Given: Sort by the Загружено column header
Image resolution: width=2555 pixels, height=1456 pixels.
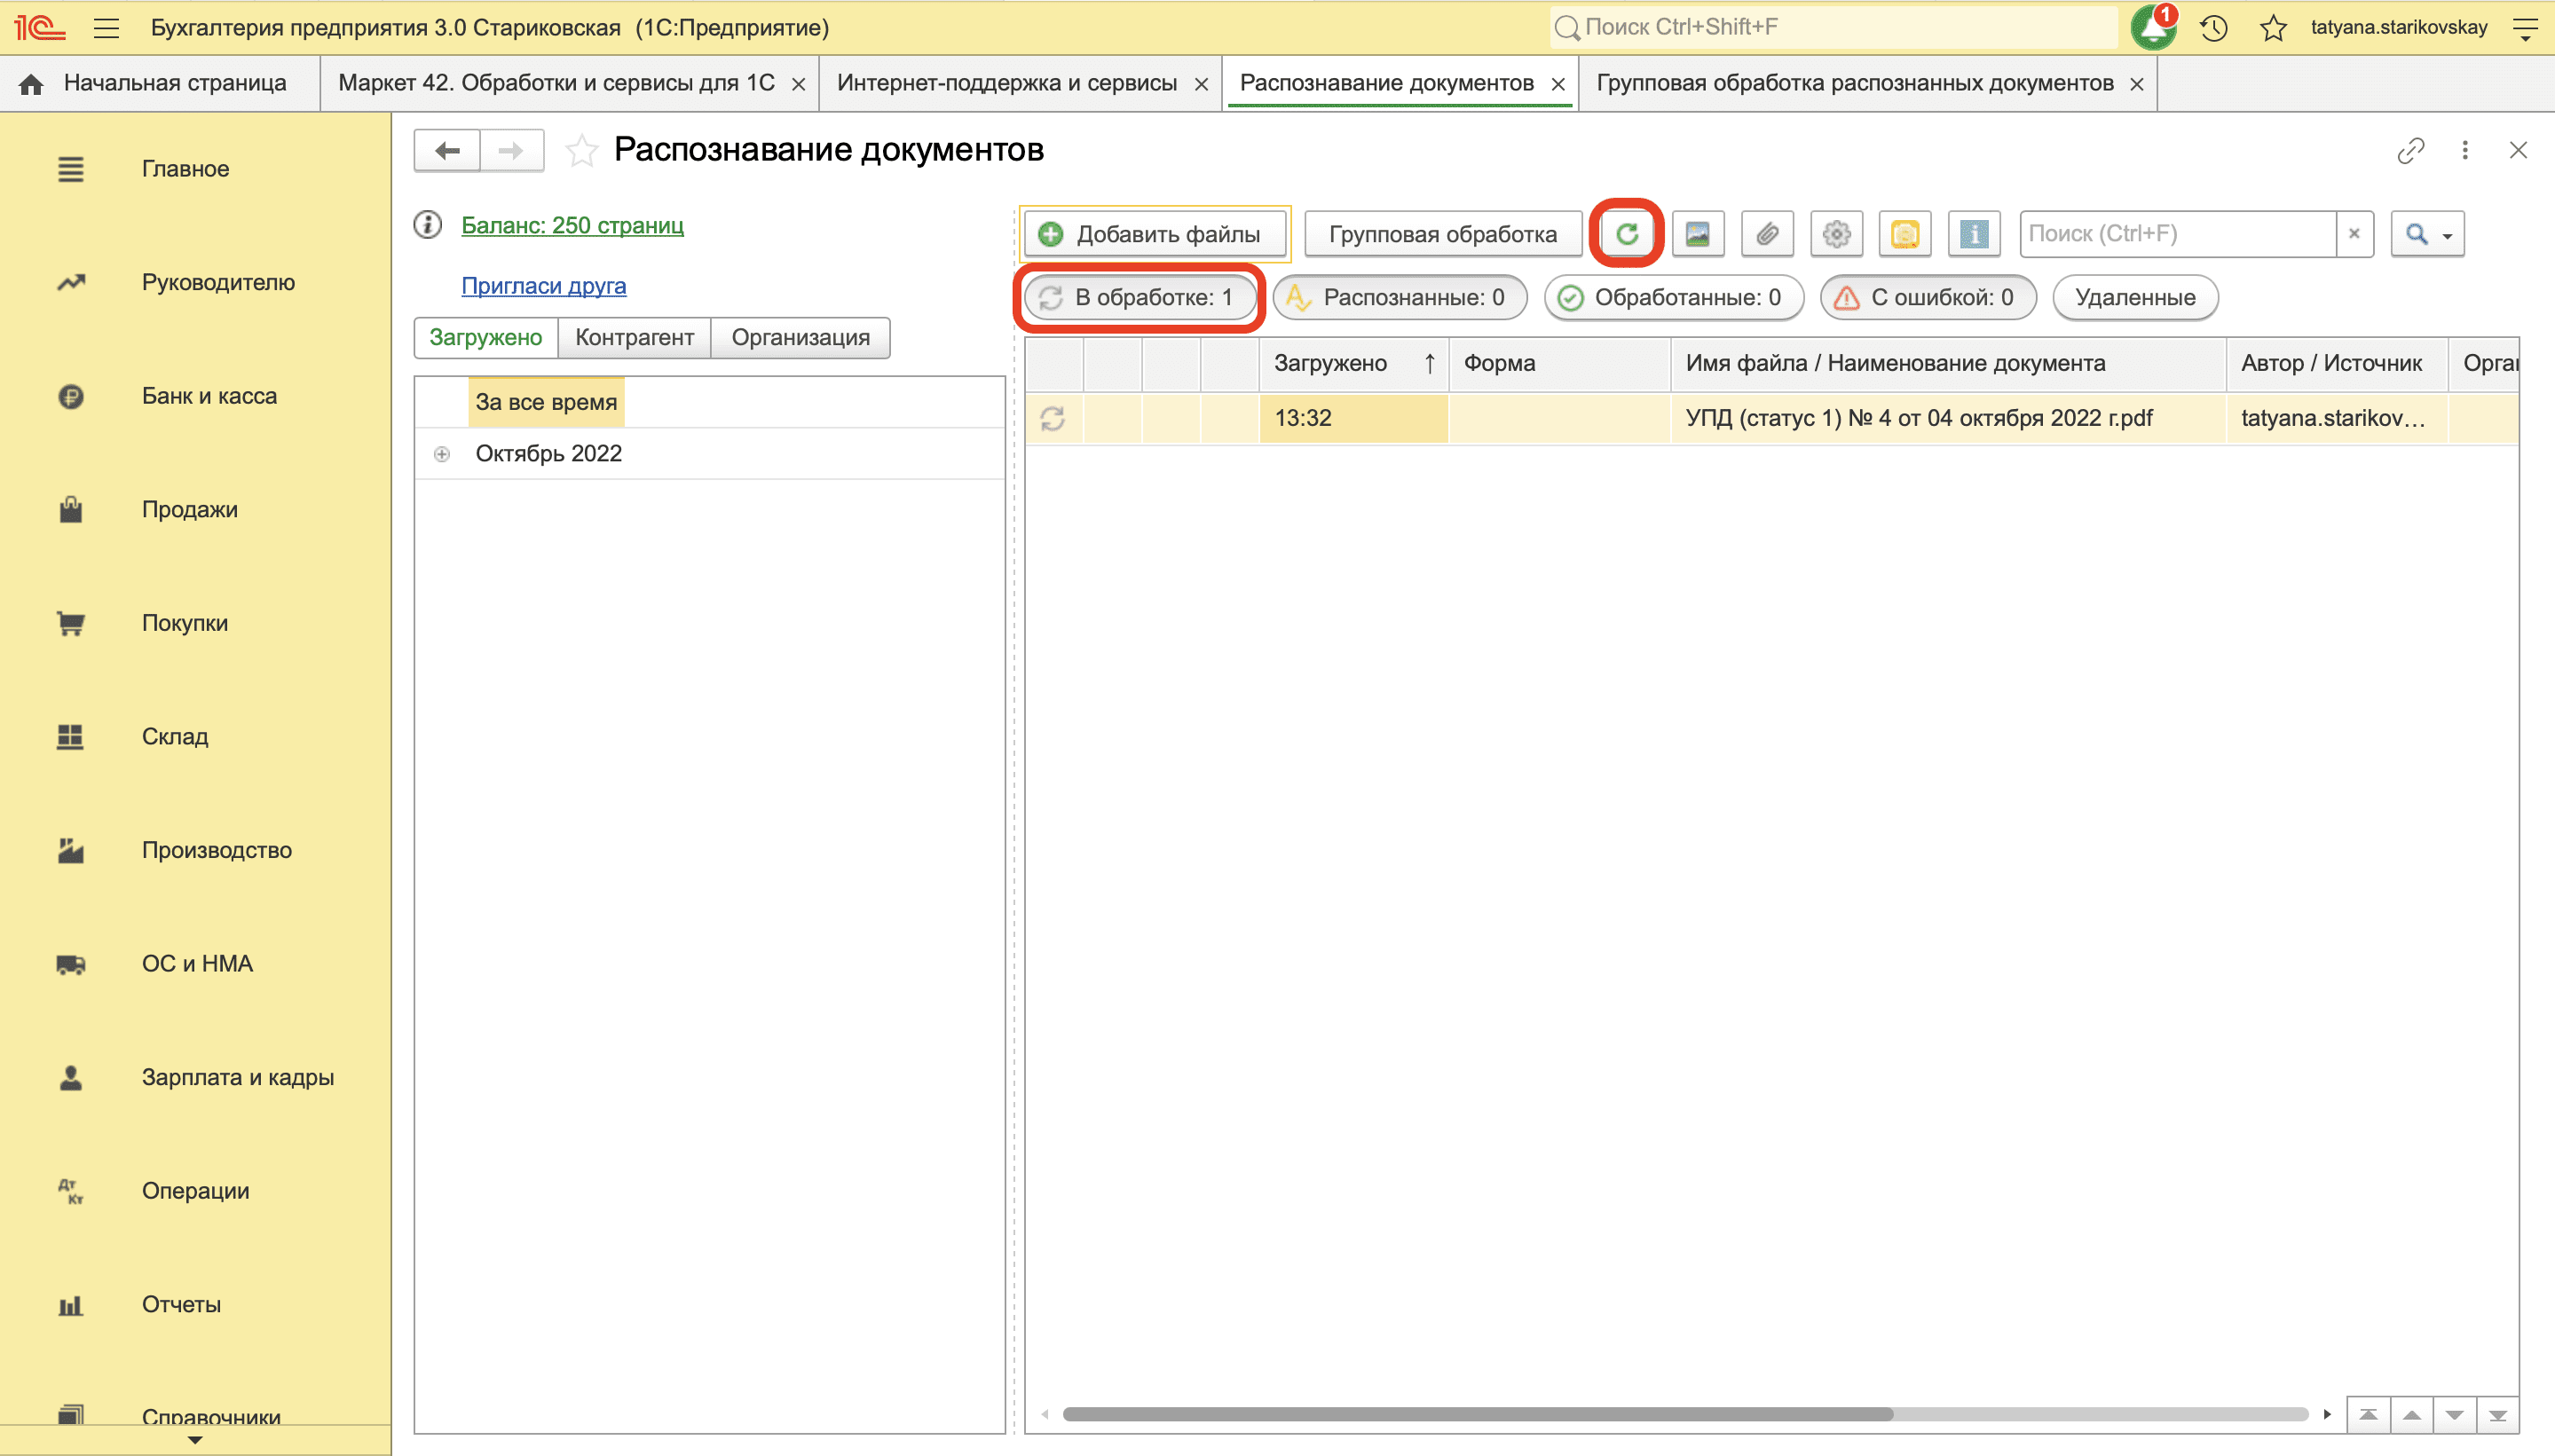Looking at the screenshot, I should pos(1354,363).
